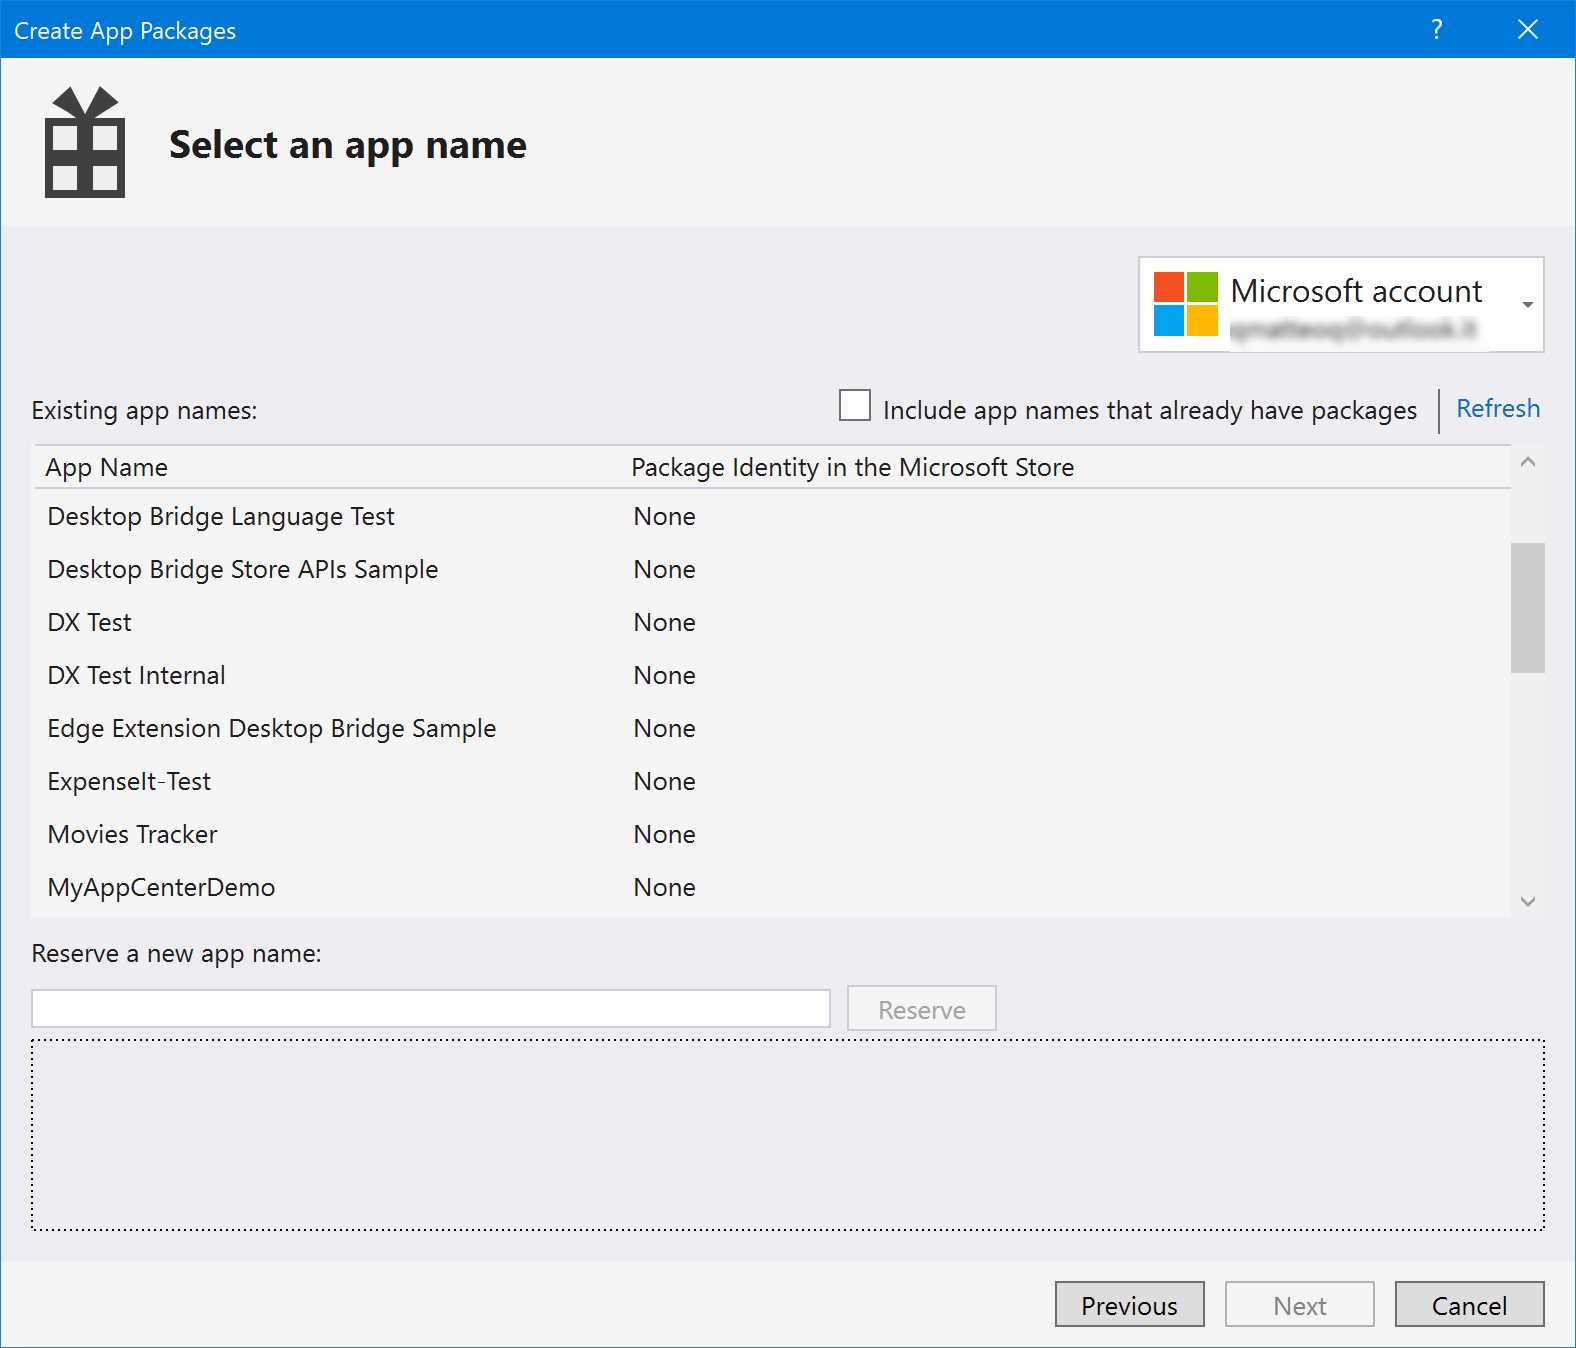Focus the reserve a new app name field
The height and width of the screenshot is (1348, 1576).
[x=431, y=1008]
